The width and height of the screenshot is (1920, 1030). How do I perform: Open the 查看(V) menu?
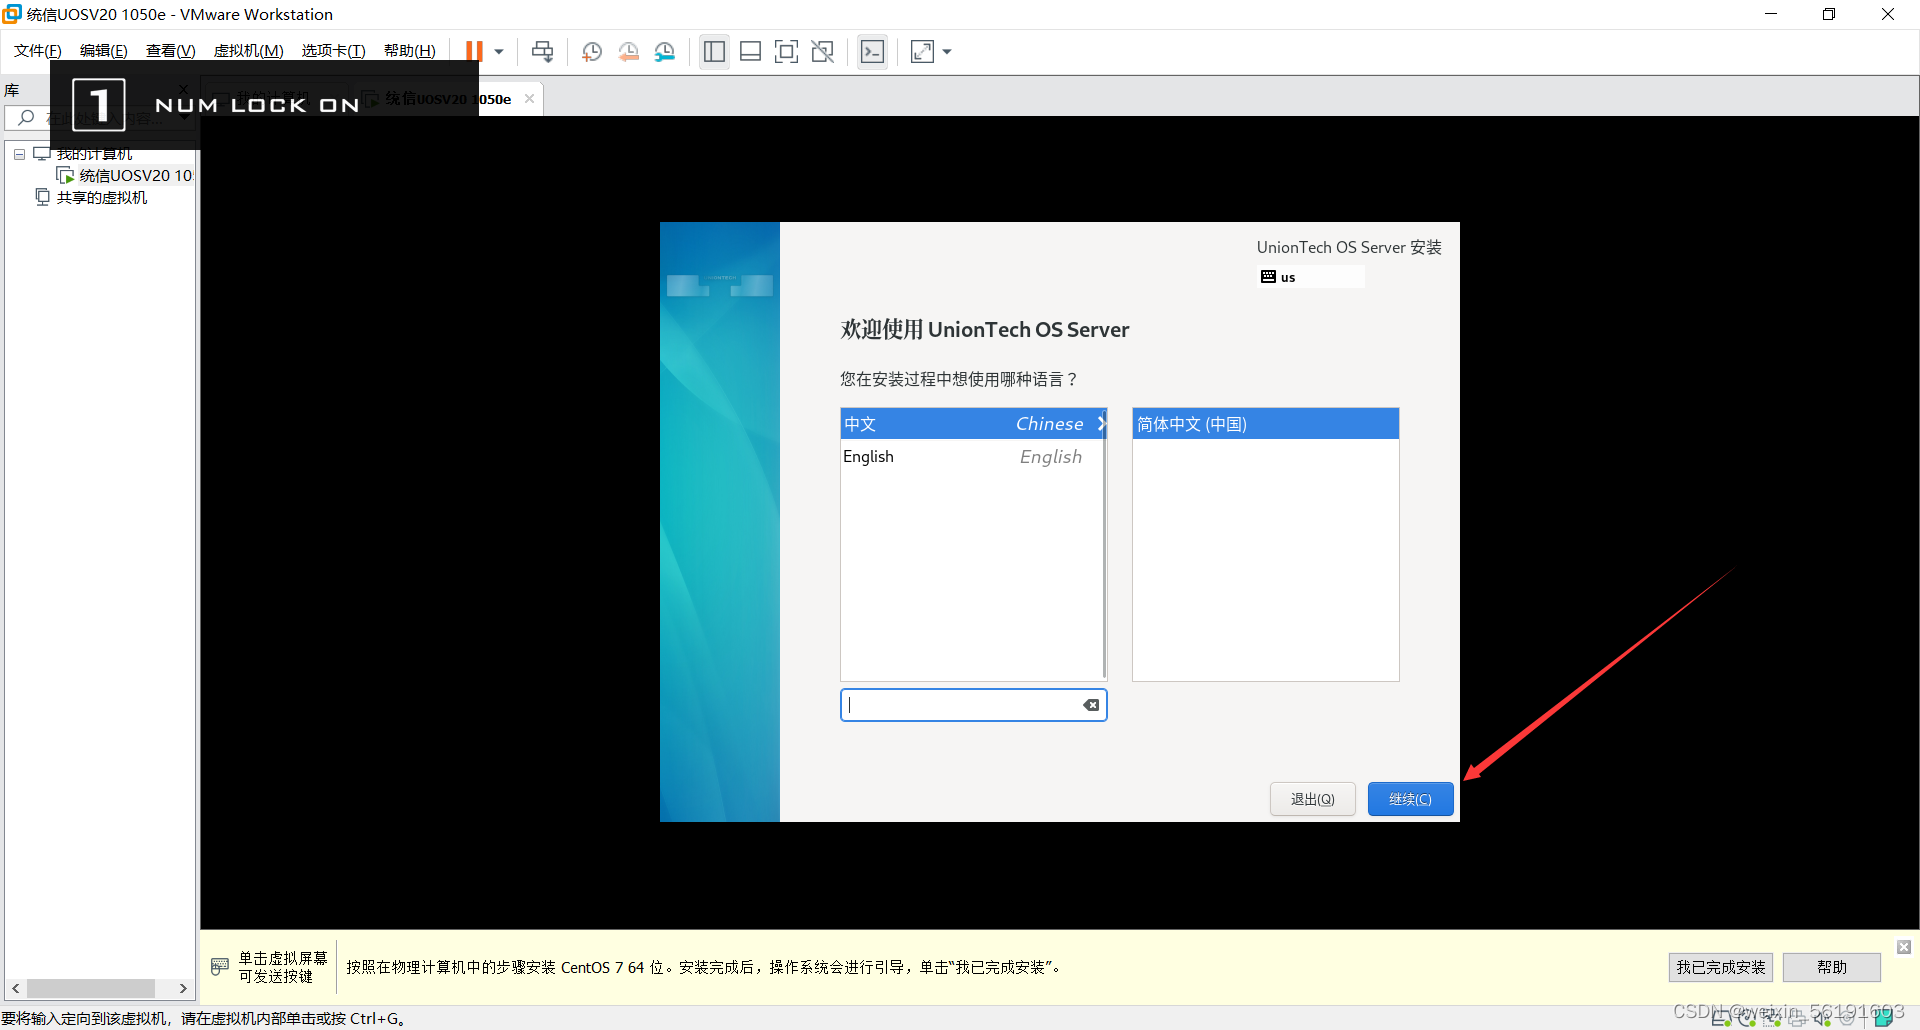[x=170, y=51]
